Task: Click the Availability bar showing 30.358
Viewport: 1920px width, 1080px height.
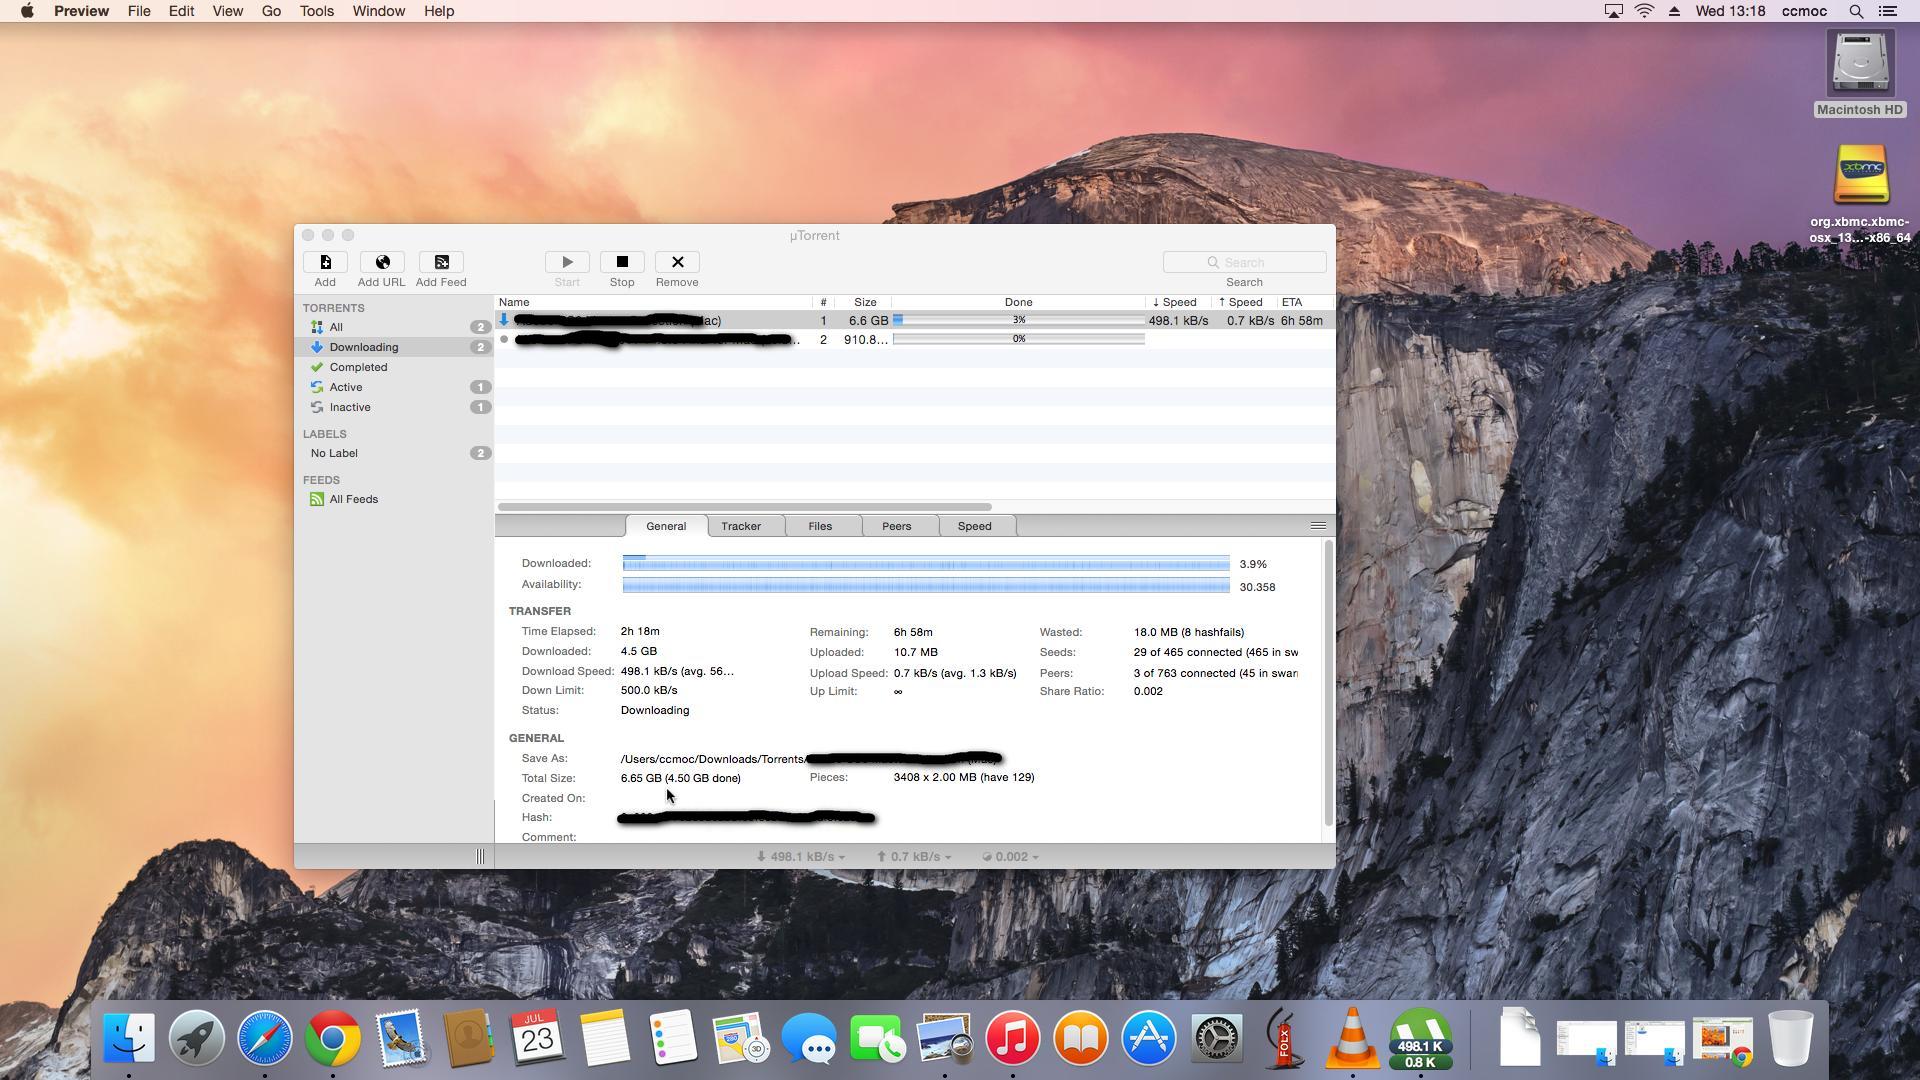Action: pos(926,585)
